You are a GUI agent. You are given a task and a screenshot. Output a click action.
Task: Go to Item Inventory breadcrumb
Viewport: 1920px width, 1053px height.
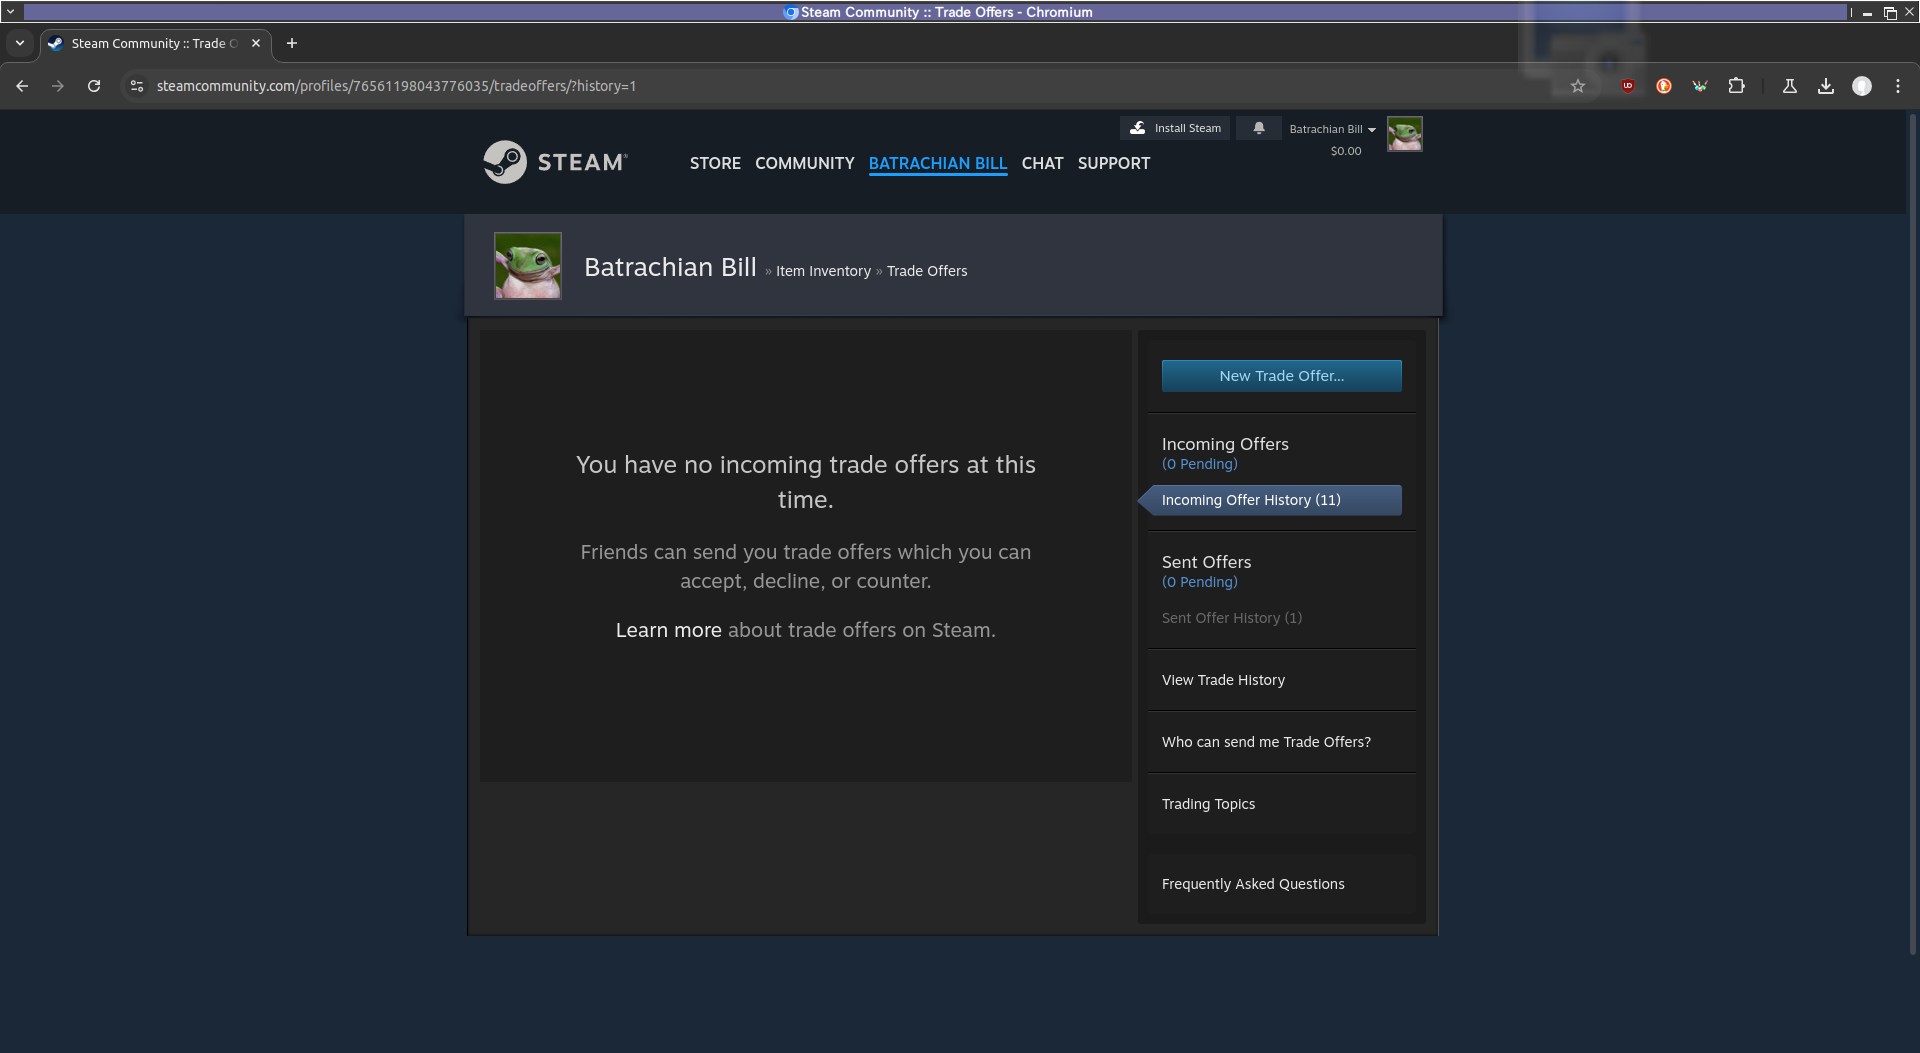(x=823, y=271)
